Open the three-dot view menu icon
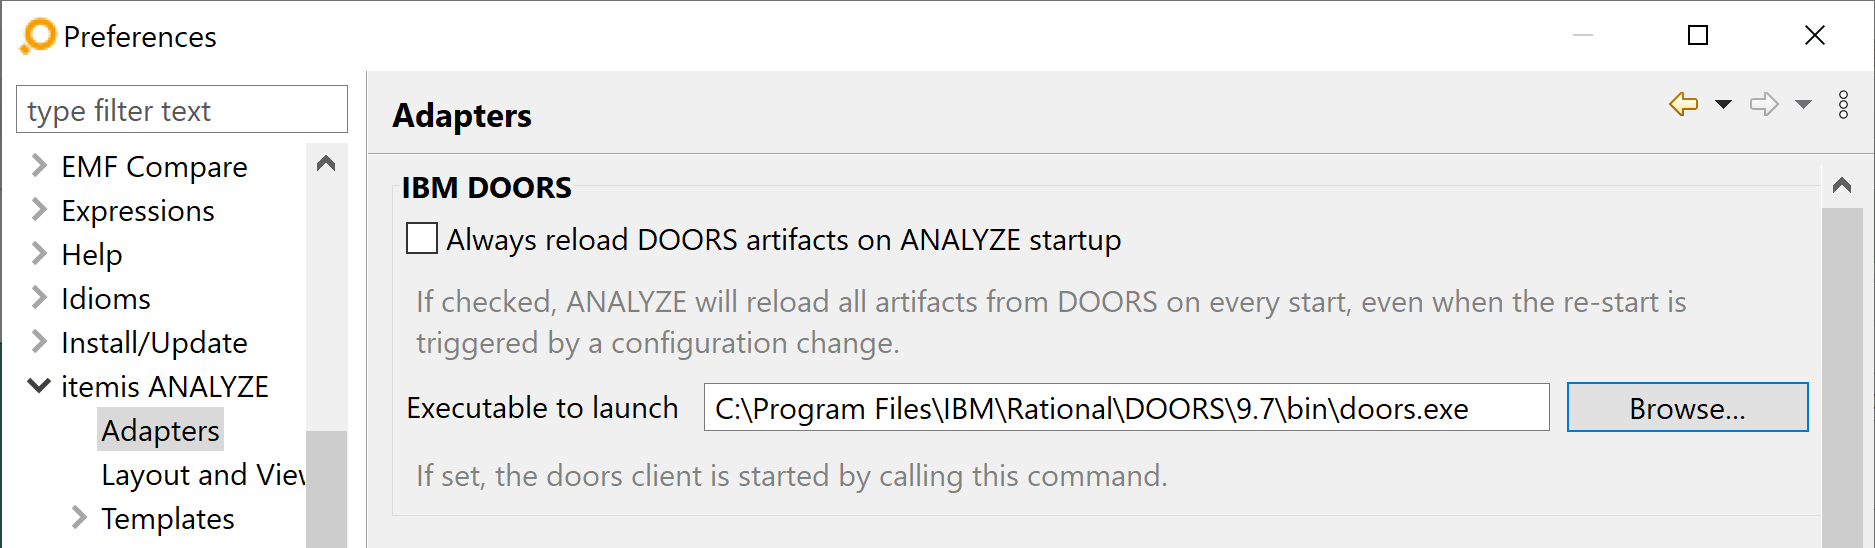 (x=1843, y=104)
